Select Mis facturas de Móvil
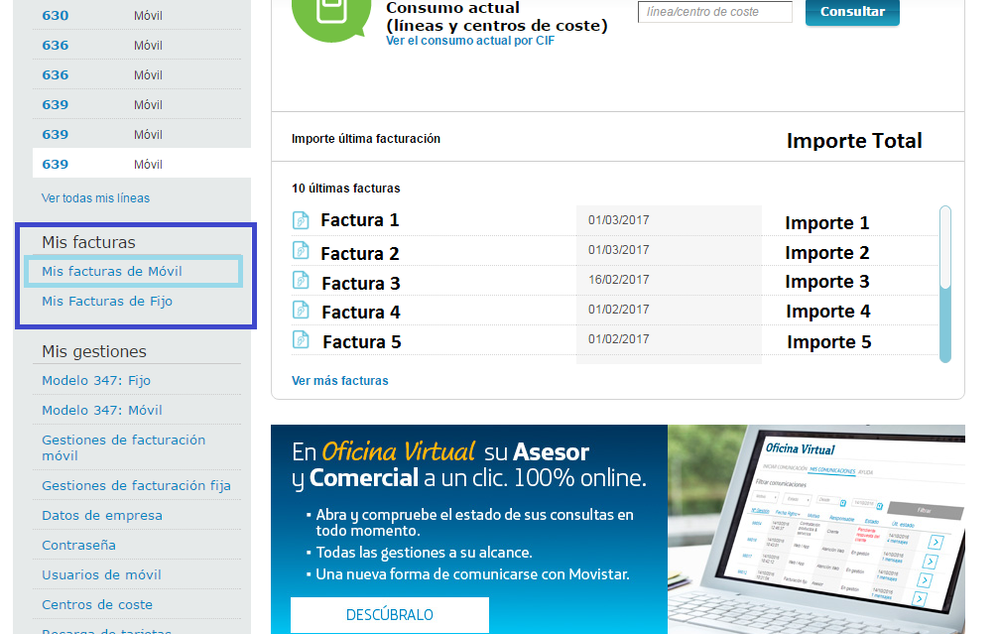 click(x=112, y=271)
